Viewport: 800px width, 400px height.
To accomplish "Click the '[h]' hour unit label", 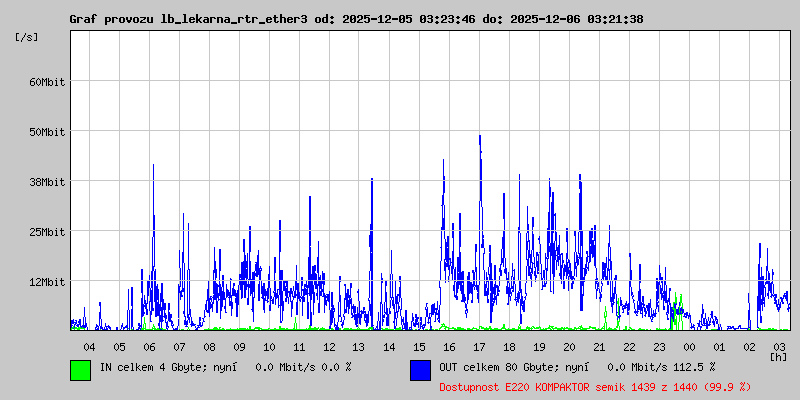I will point(778,357).
